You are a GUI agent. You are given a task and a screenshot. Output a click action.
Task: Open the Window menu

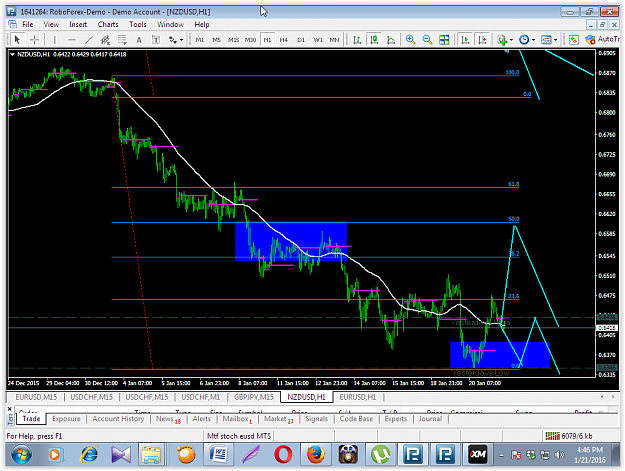(x=170, y=24)
